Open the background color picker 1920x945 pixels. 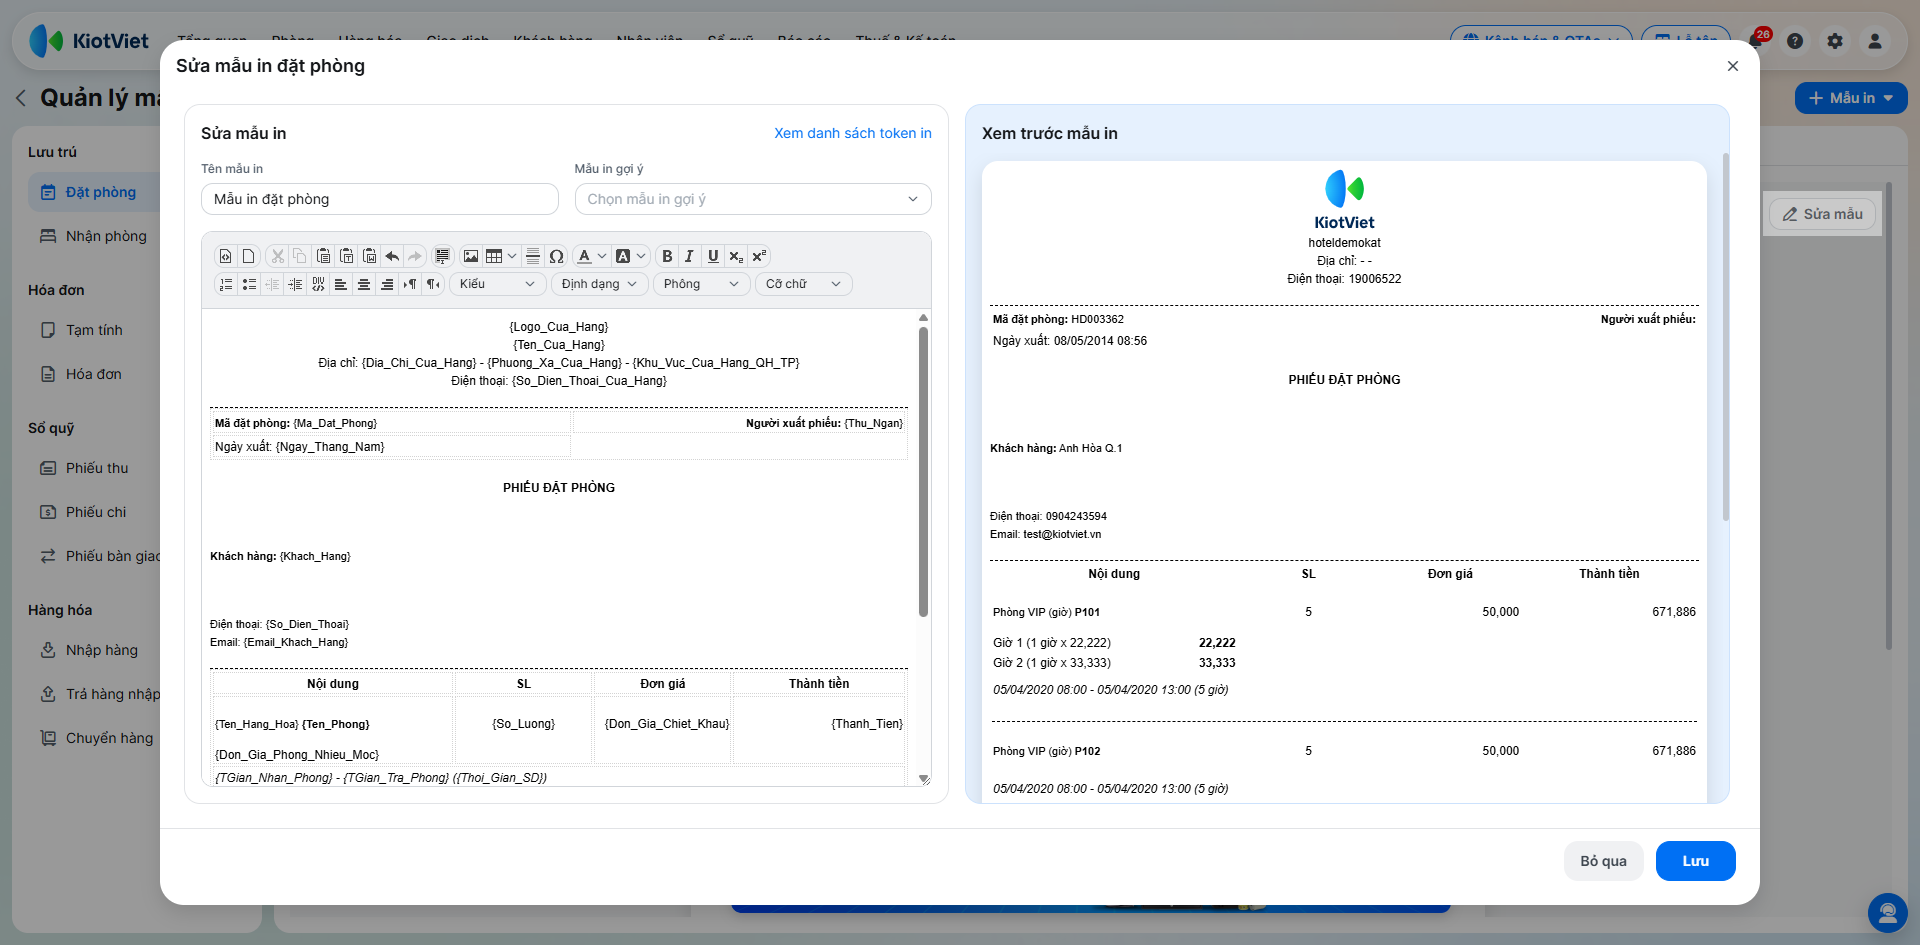(x=630, y=256)
